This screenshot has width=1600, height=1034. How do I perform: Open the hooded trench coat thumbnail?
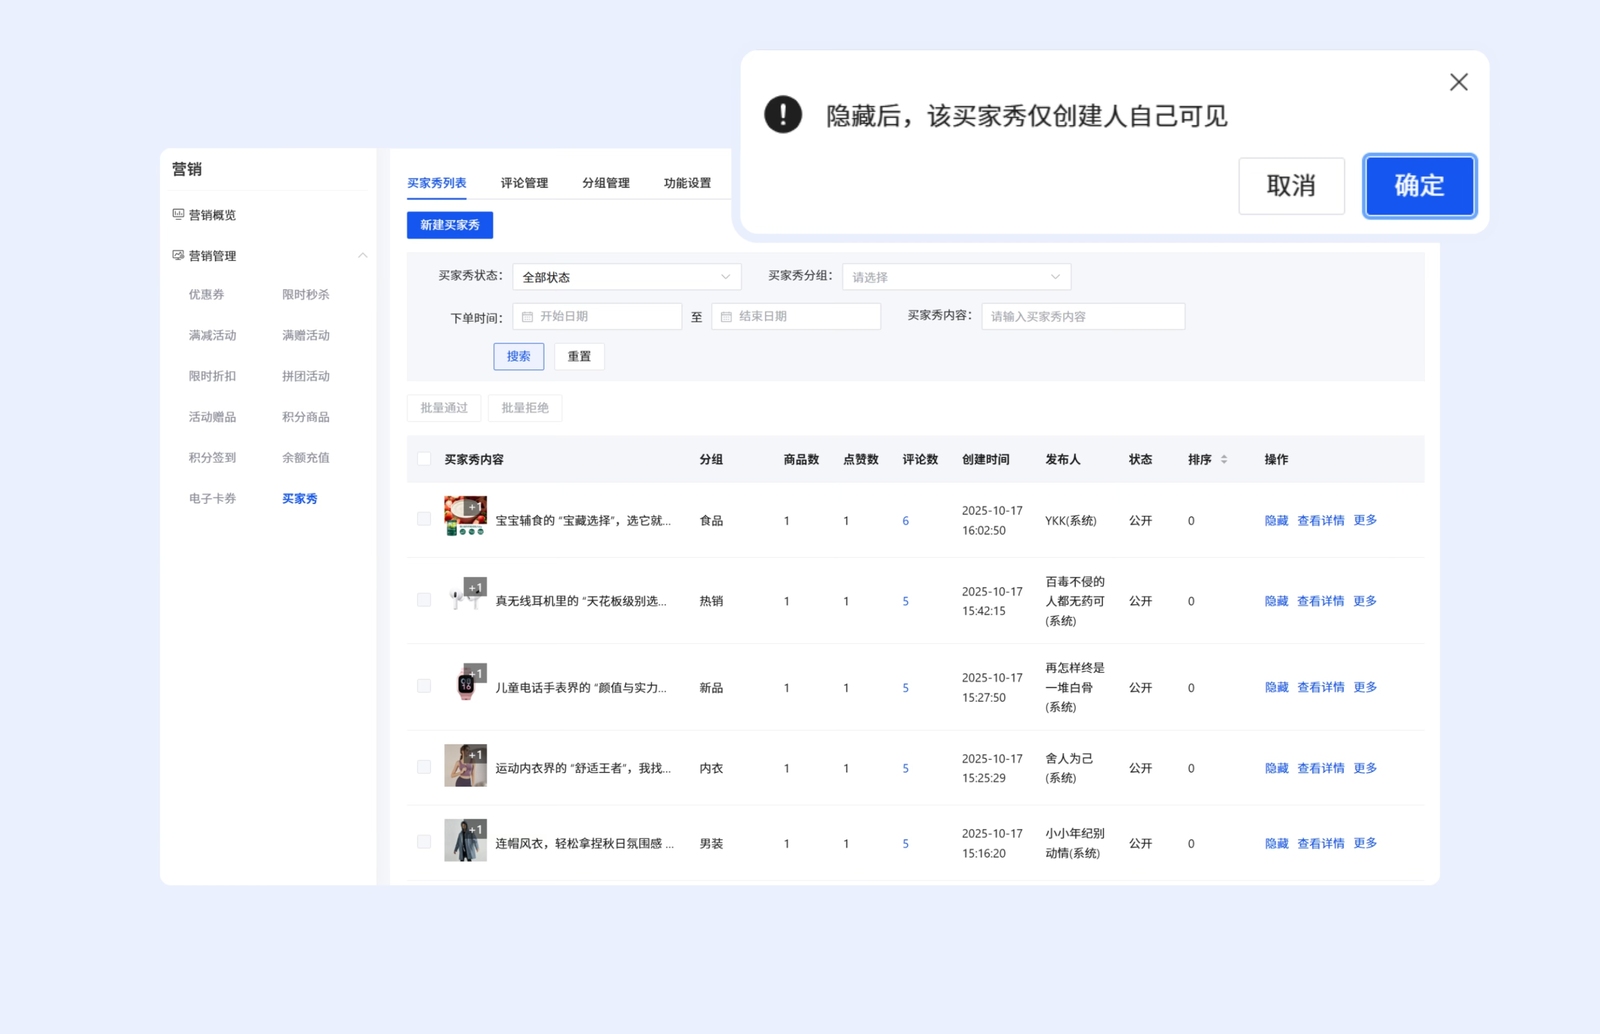click(465, 841)
